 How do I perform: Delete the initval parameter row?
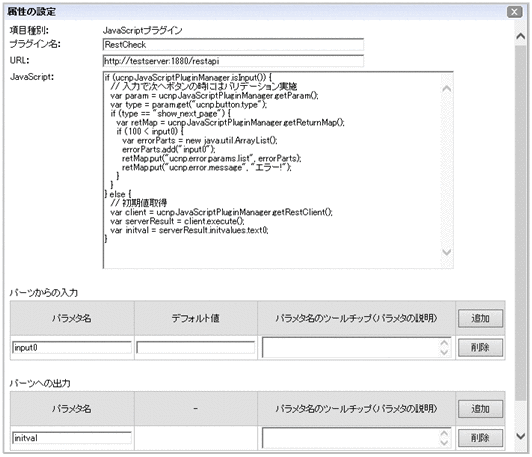480,438
